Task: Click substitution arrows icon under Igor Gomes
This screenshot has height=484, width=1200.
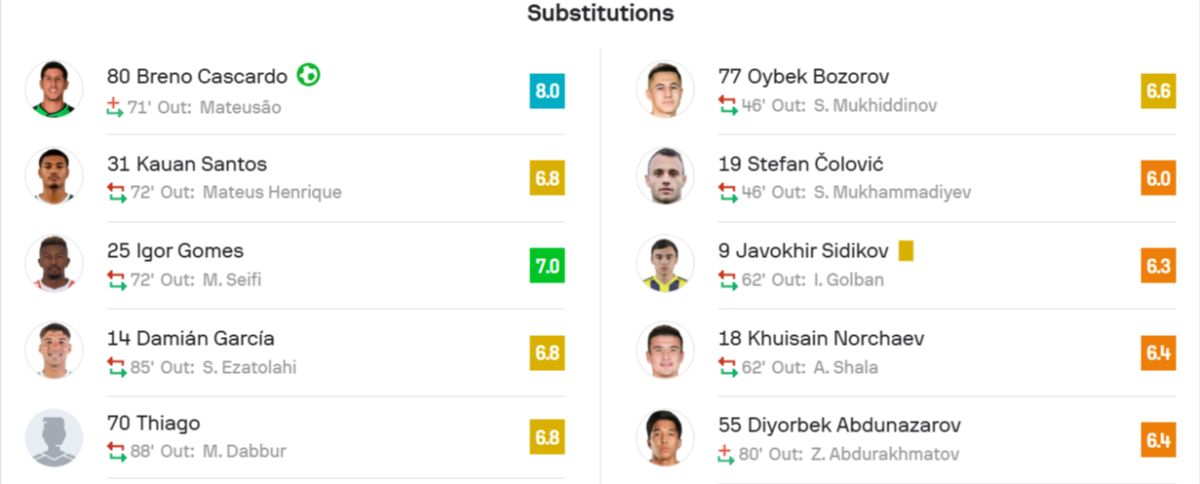Action: (x=116, y=280)
